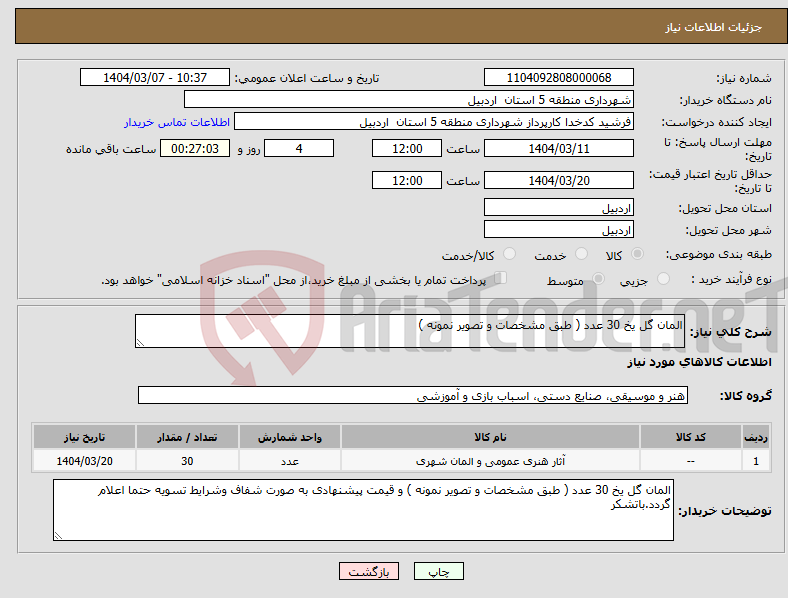Click the resize grip of the buyer notes textarea
Screen dimensions: 788x598
[58, 536]
